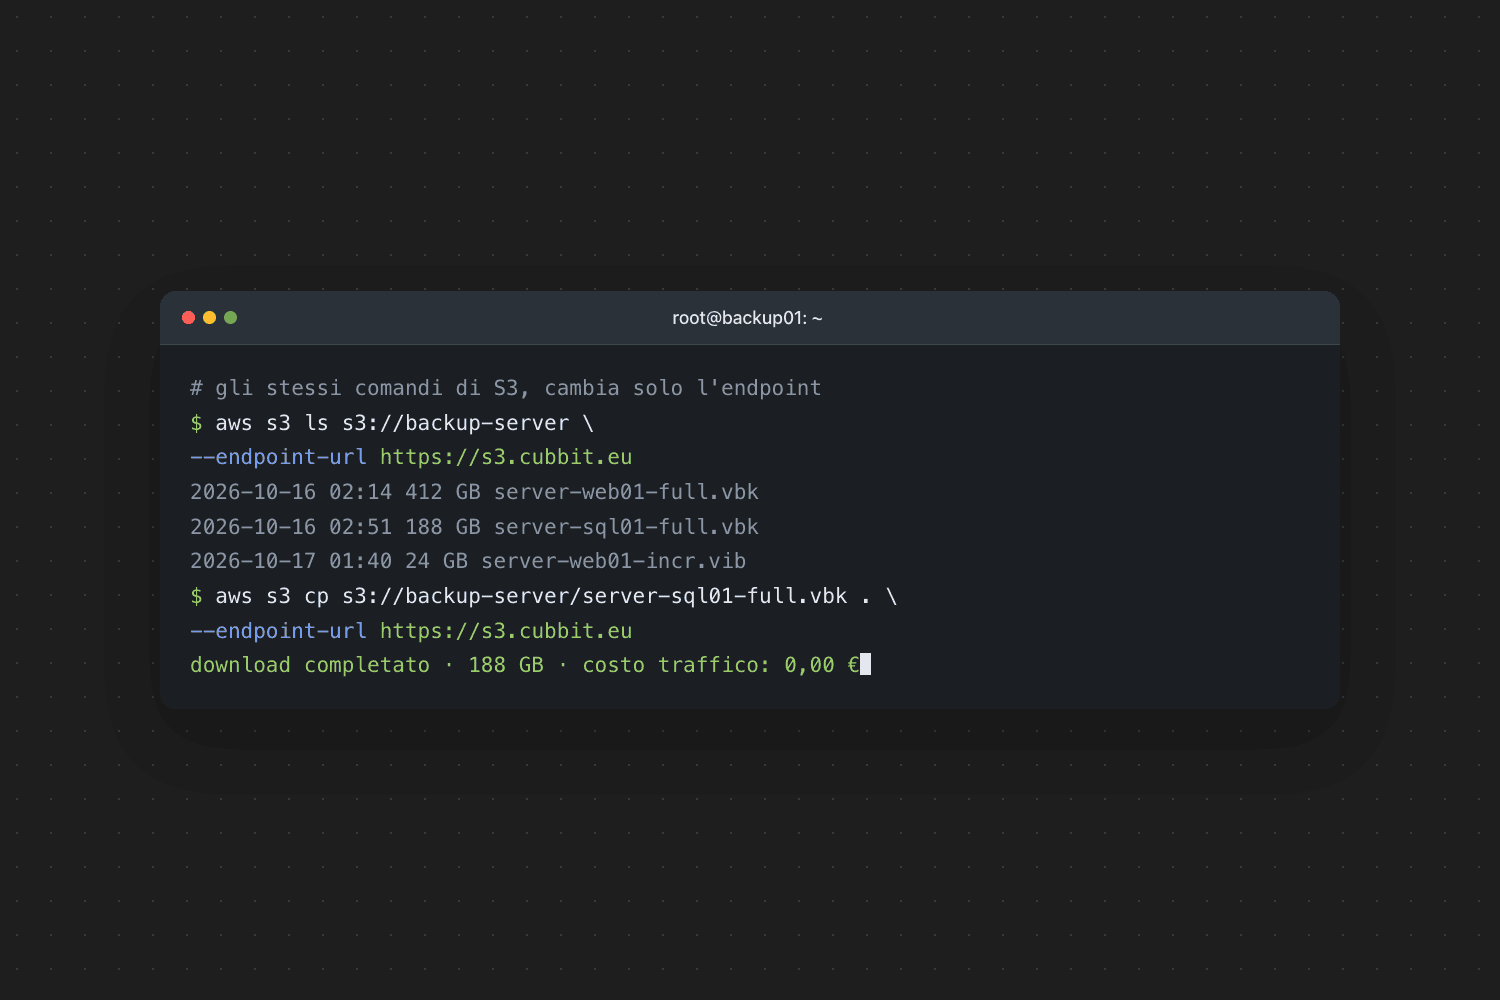Viewport: 1500px width, 1000px height.
Task: Select the endpoint URL following the ls command
Action: 506,457
